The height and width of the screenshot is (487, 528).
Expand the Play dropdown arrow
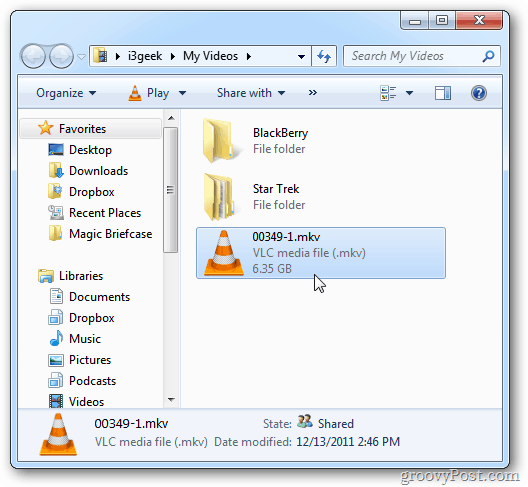pyautogui.click(x=183, y=93)
